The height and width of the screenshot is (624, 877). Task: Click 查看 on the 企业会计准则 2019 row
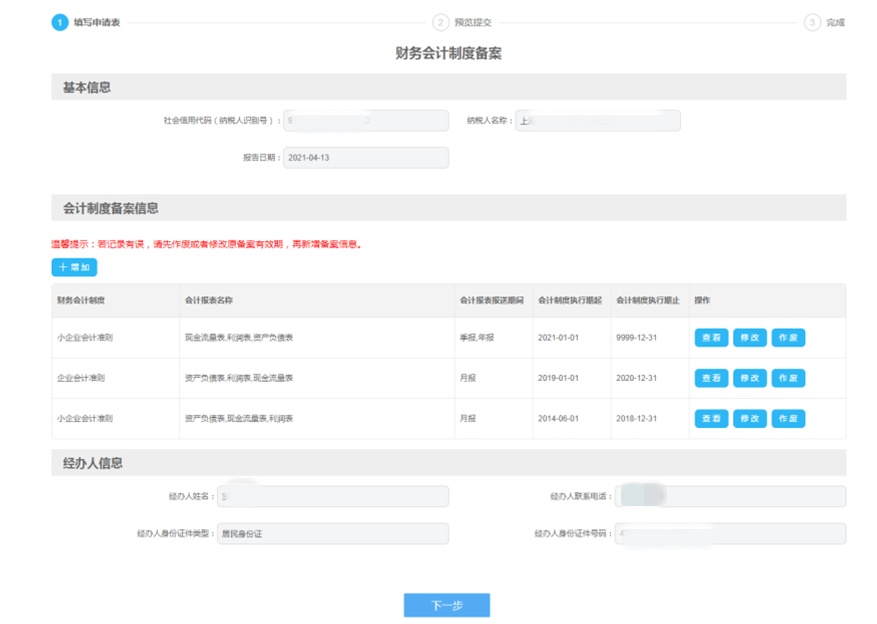click(x=711, y=378)
